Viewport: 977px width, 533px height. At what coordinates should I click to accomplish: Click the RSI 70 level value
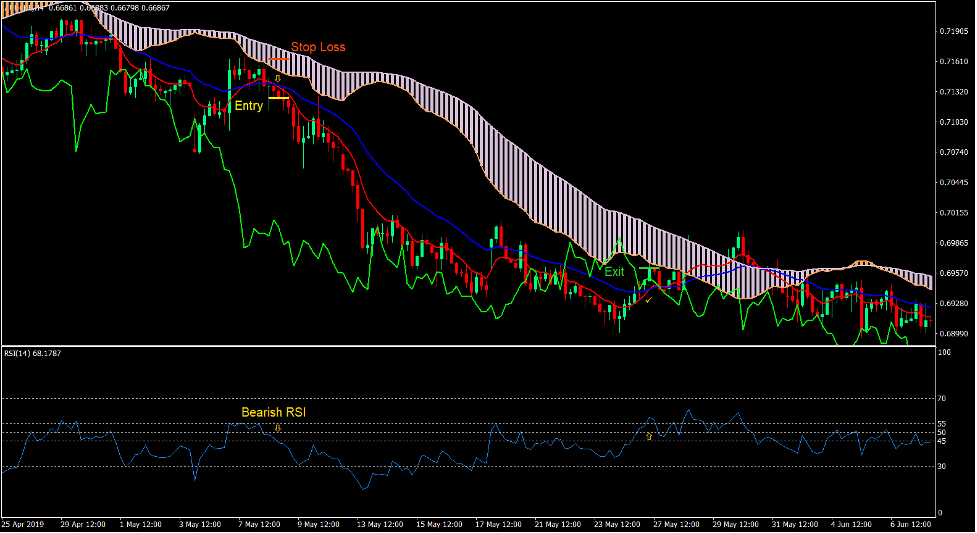pyautogui.click(x=943, y=398)
